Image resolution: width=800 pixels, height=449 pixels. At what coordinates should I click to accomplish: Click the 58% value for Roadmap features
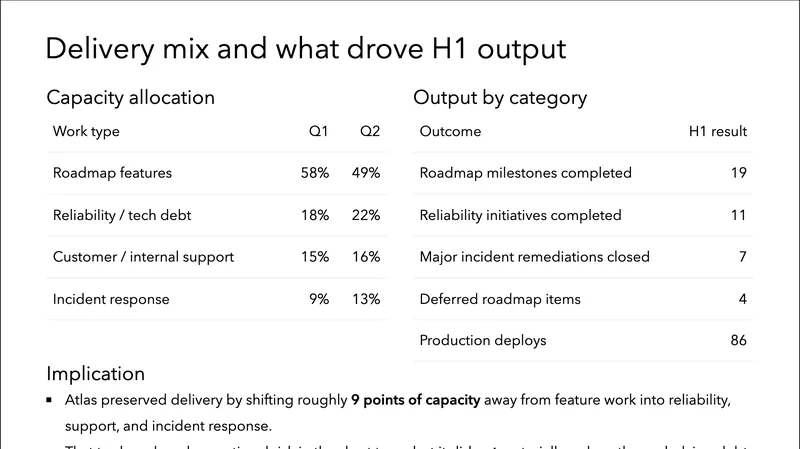point(314,173)
